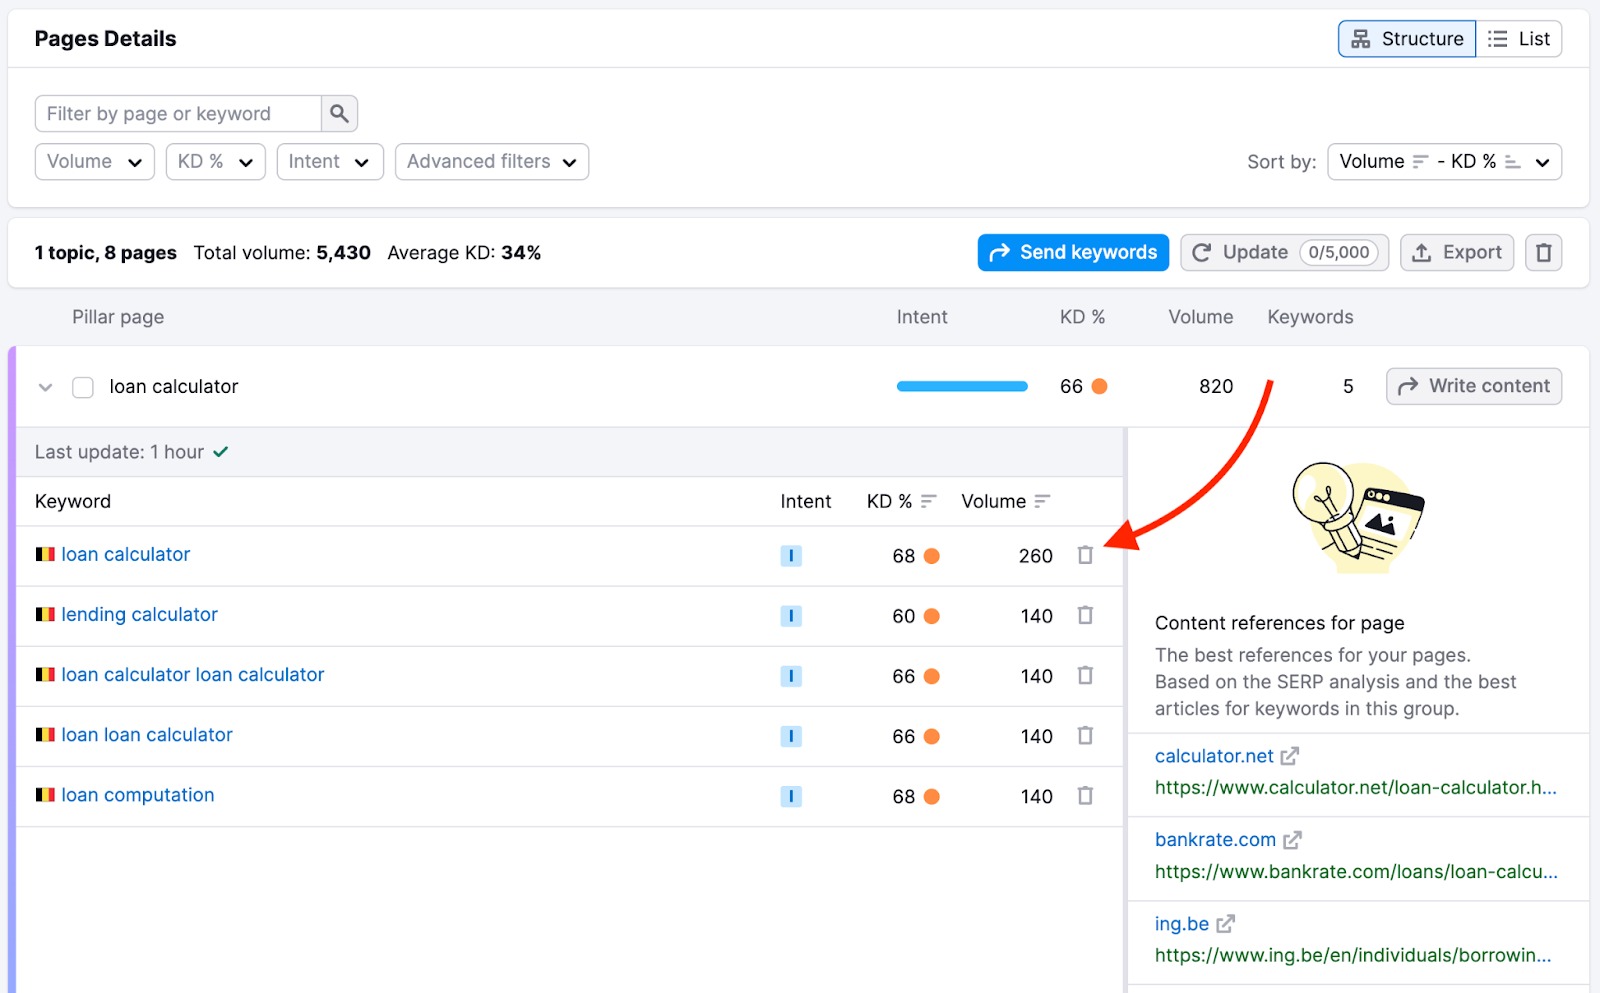Switch to the List view
The width and height of the screenshot is (1600, 993).
tap(1519, 39)
